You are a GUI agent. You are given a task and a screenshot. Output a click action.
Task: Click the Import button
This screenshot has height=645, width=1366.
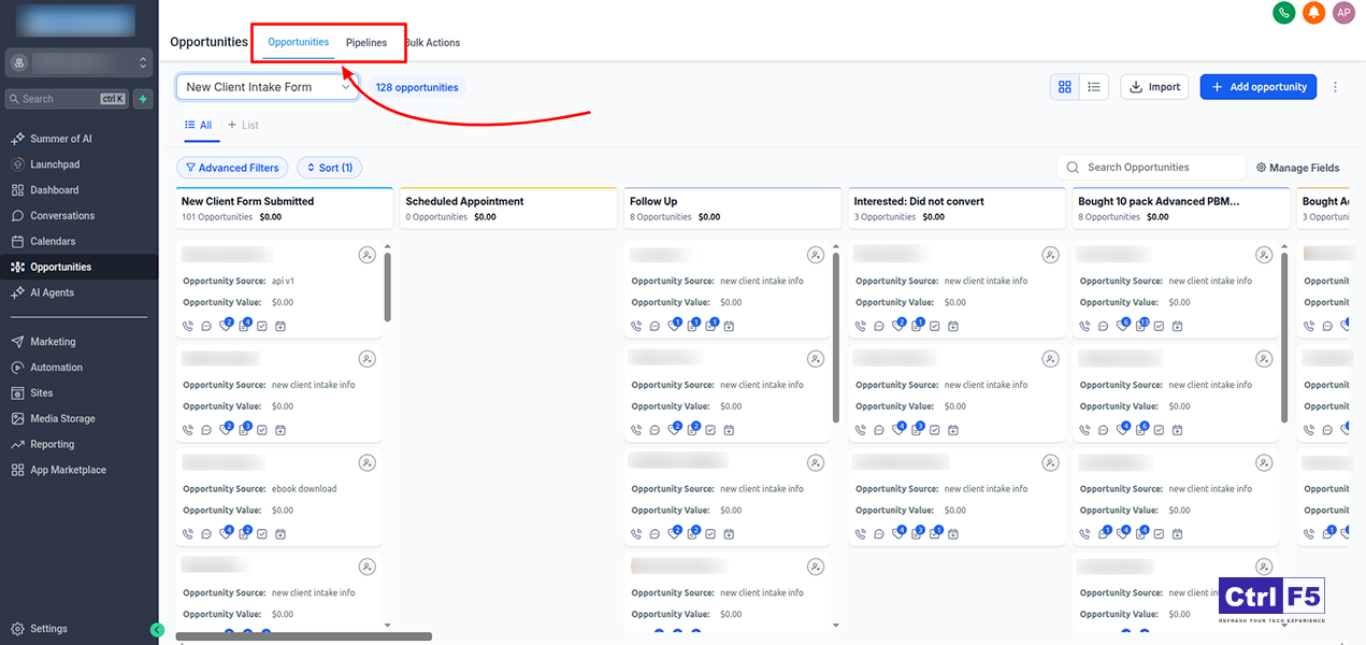1154,87
